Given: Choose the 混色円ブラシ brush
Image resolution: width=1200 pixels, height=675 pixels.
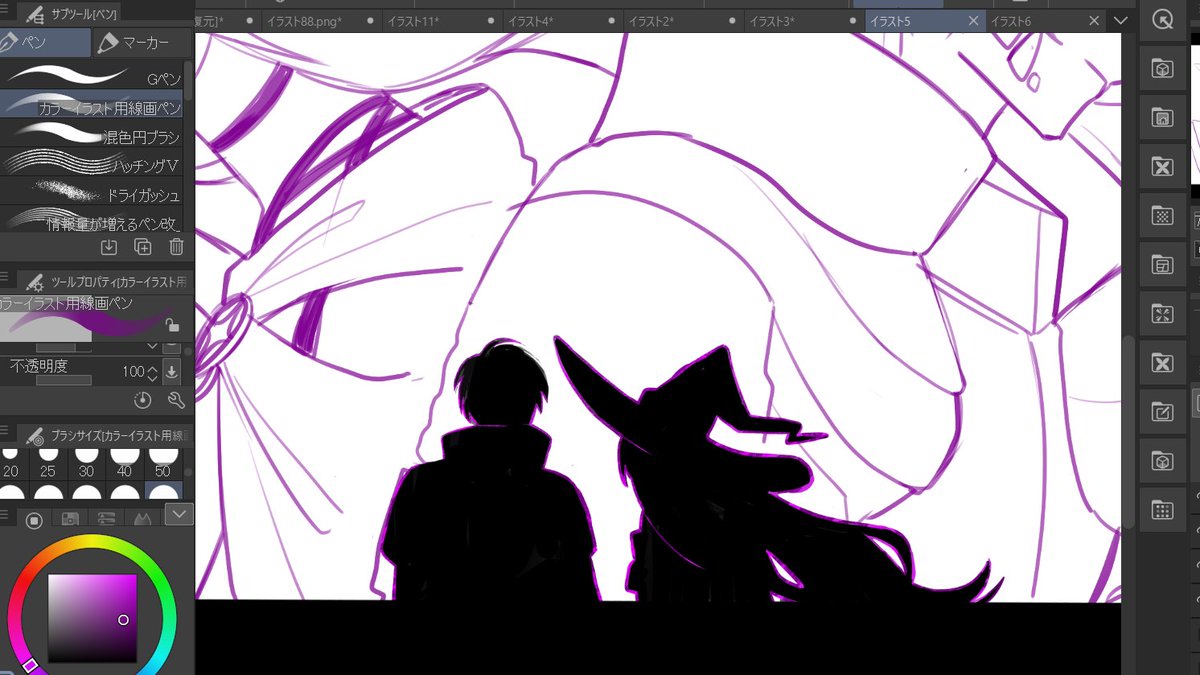Looking at the screenshot, I should click(x=91, y=132).
